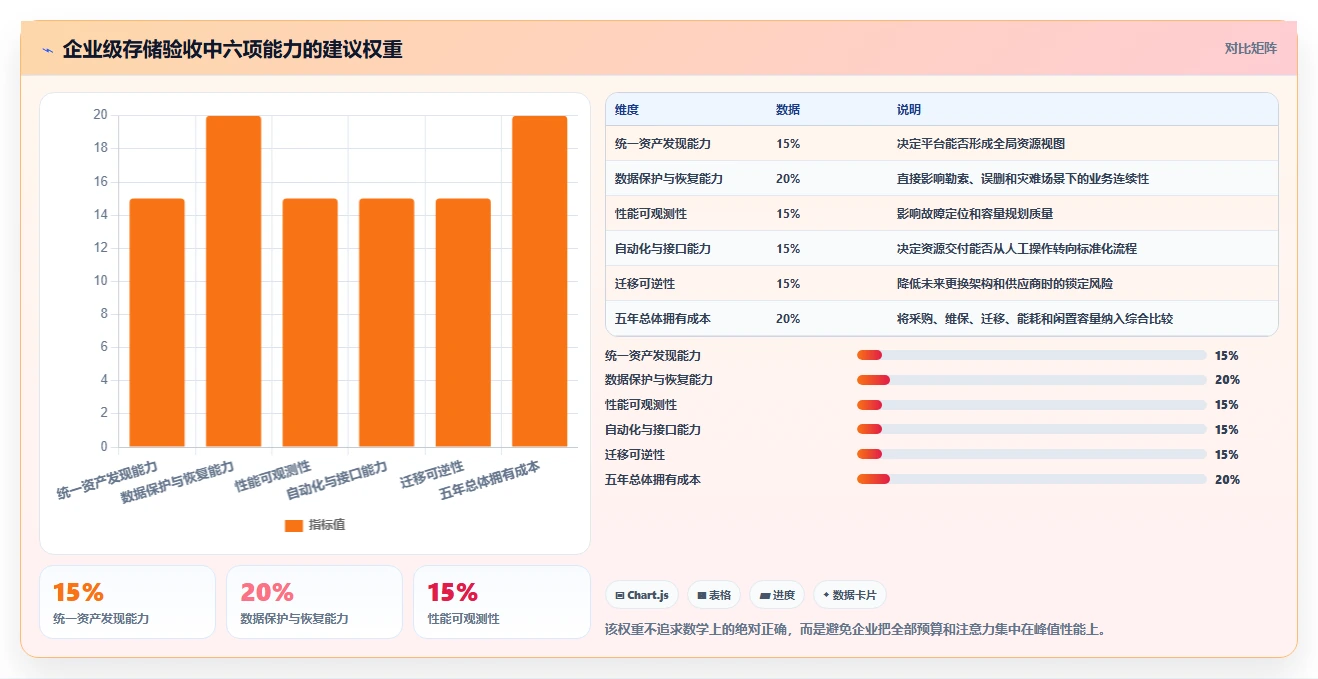Click table cell 自动化与接口能力
The width and height of the screenshot is (1318, 679).
(x=663, y=249)
